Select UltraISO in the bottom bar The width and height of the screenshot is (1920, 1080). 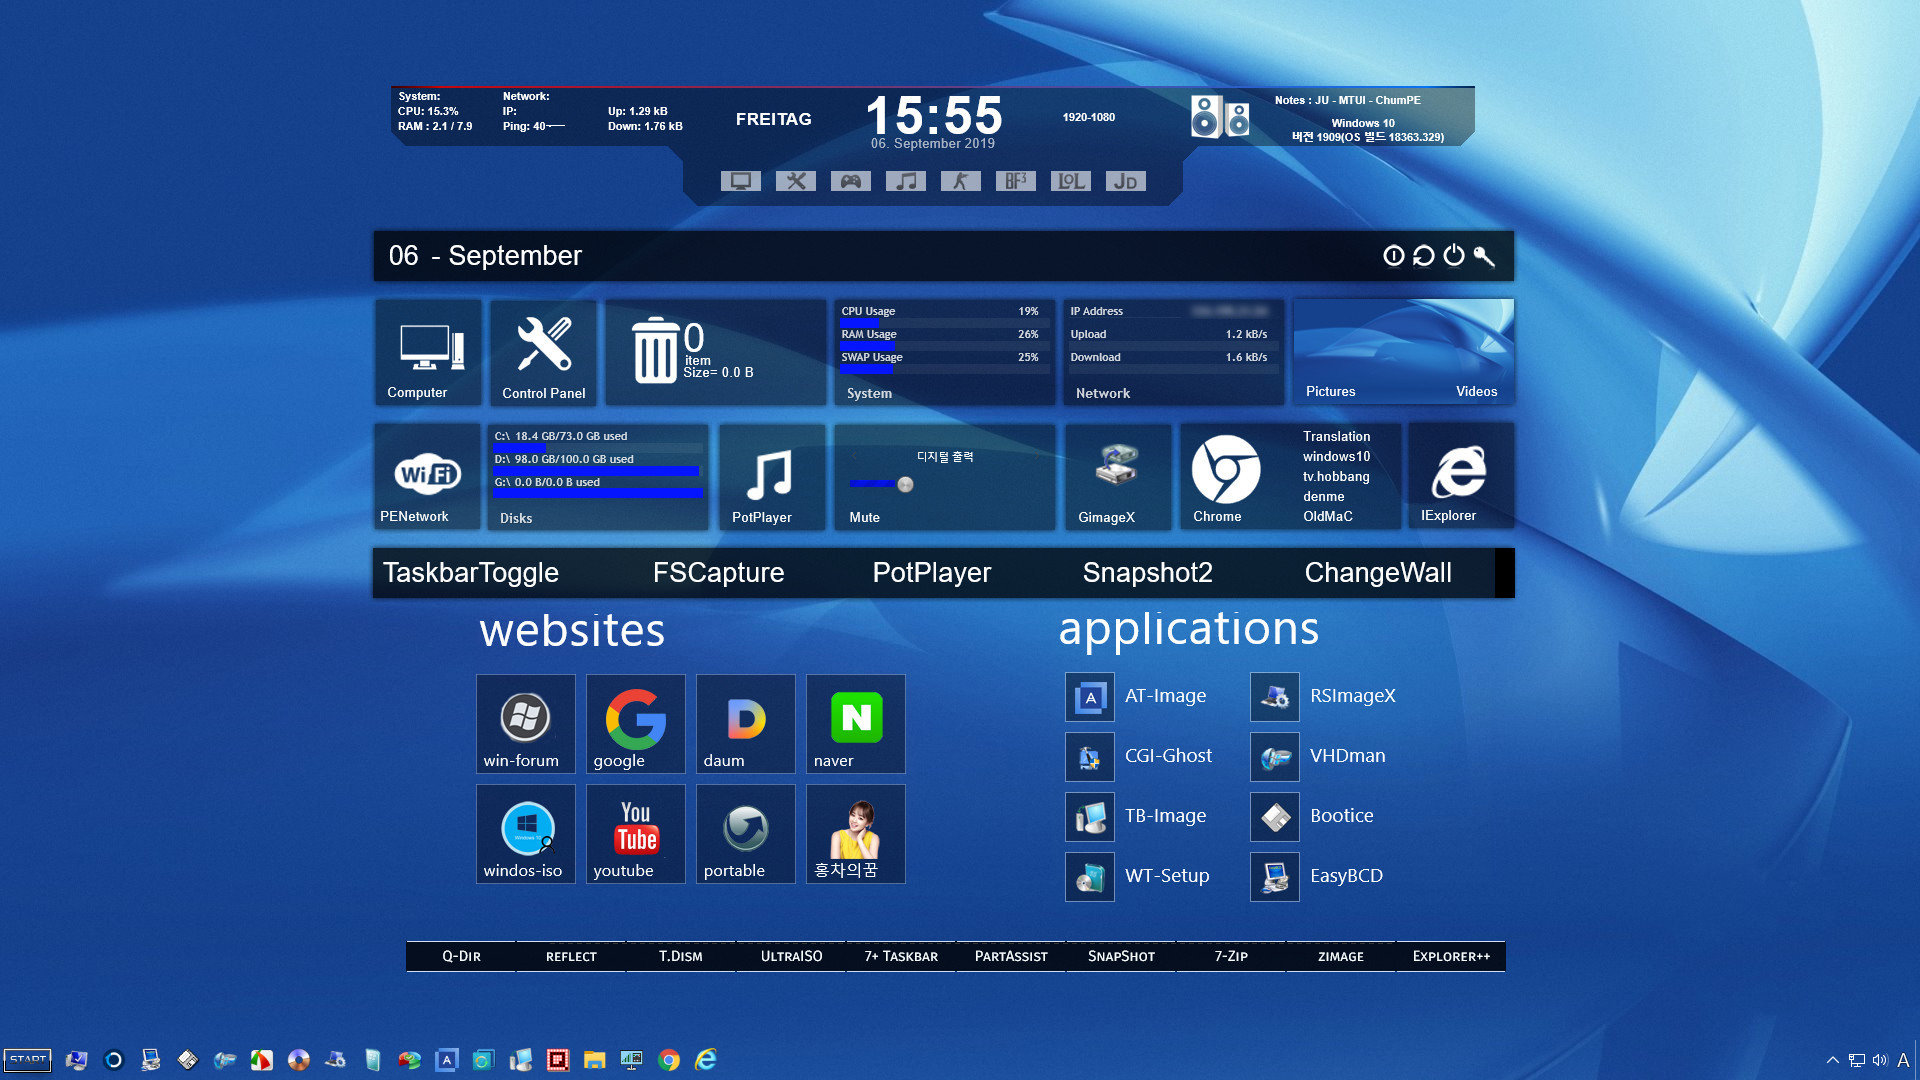click(791, 957)
